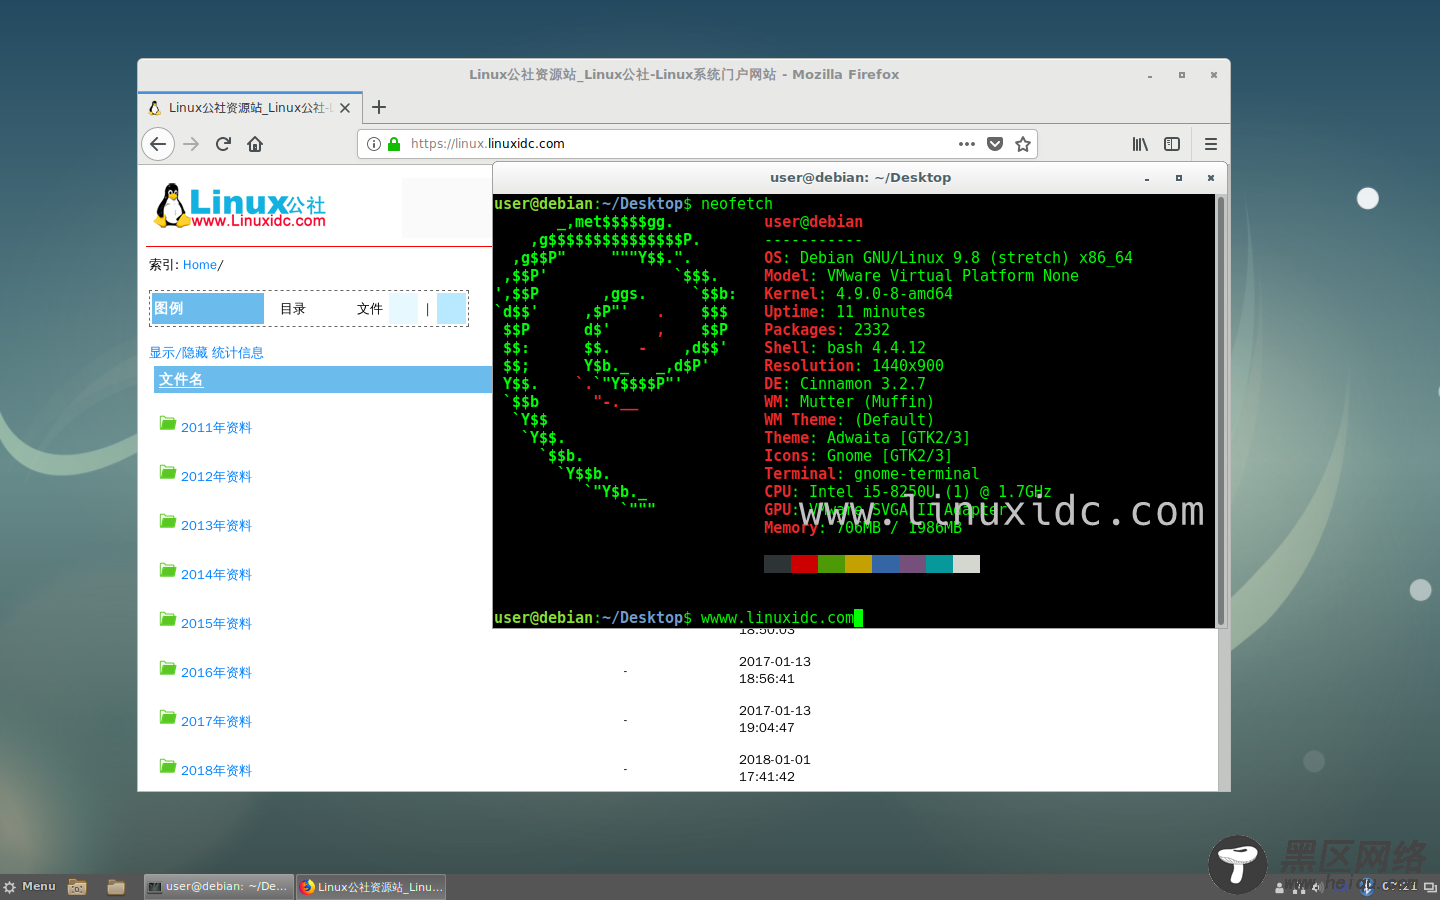Click the Linux公社 penguin logo

240,206
